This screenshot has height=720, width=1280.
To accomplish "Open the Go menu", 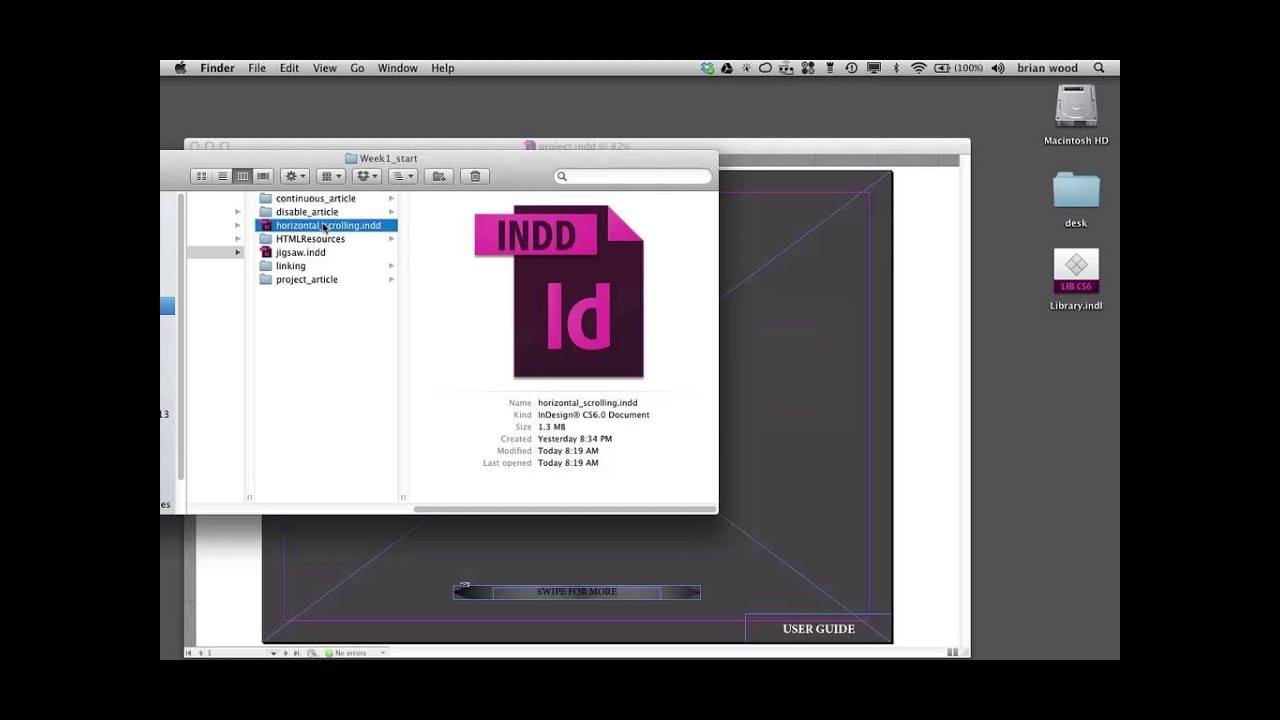I will (x=357, y=68).
